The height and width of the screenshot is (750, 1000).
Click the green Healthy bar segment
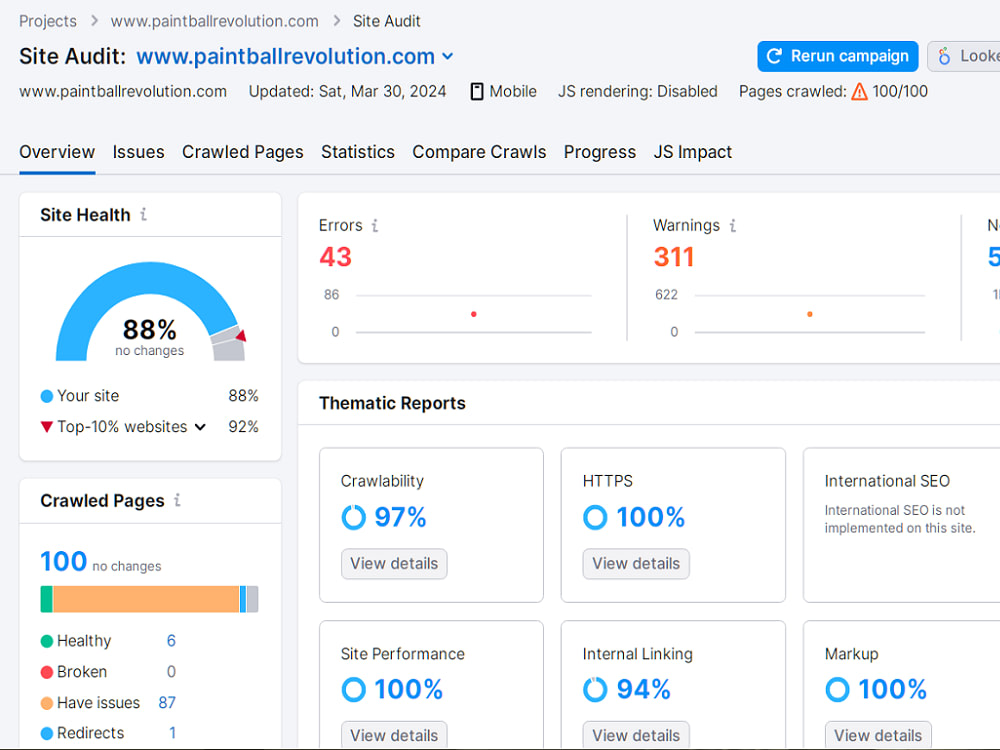pos(47,599)
